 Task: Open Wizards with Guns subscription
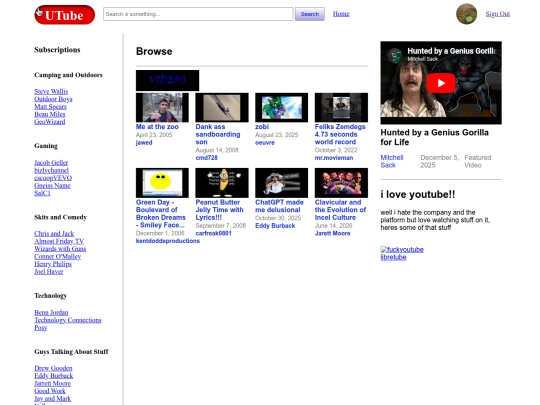pos(60,249)
